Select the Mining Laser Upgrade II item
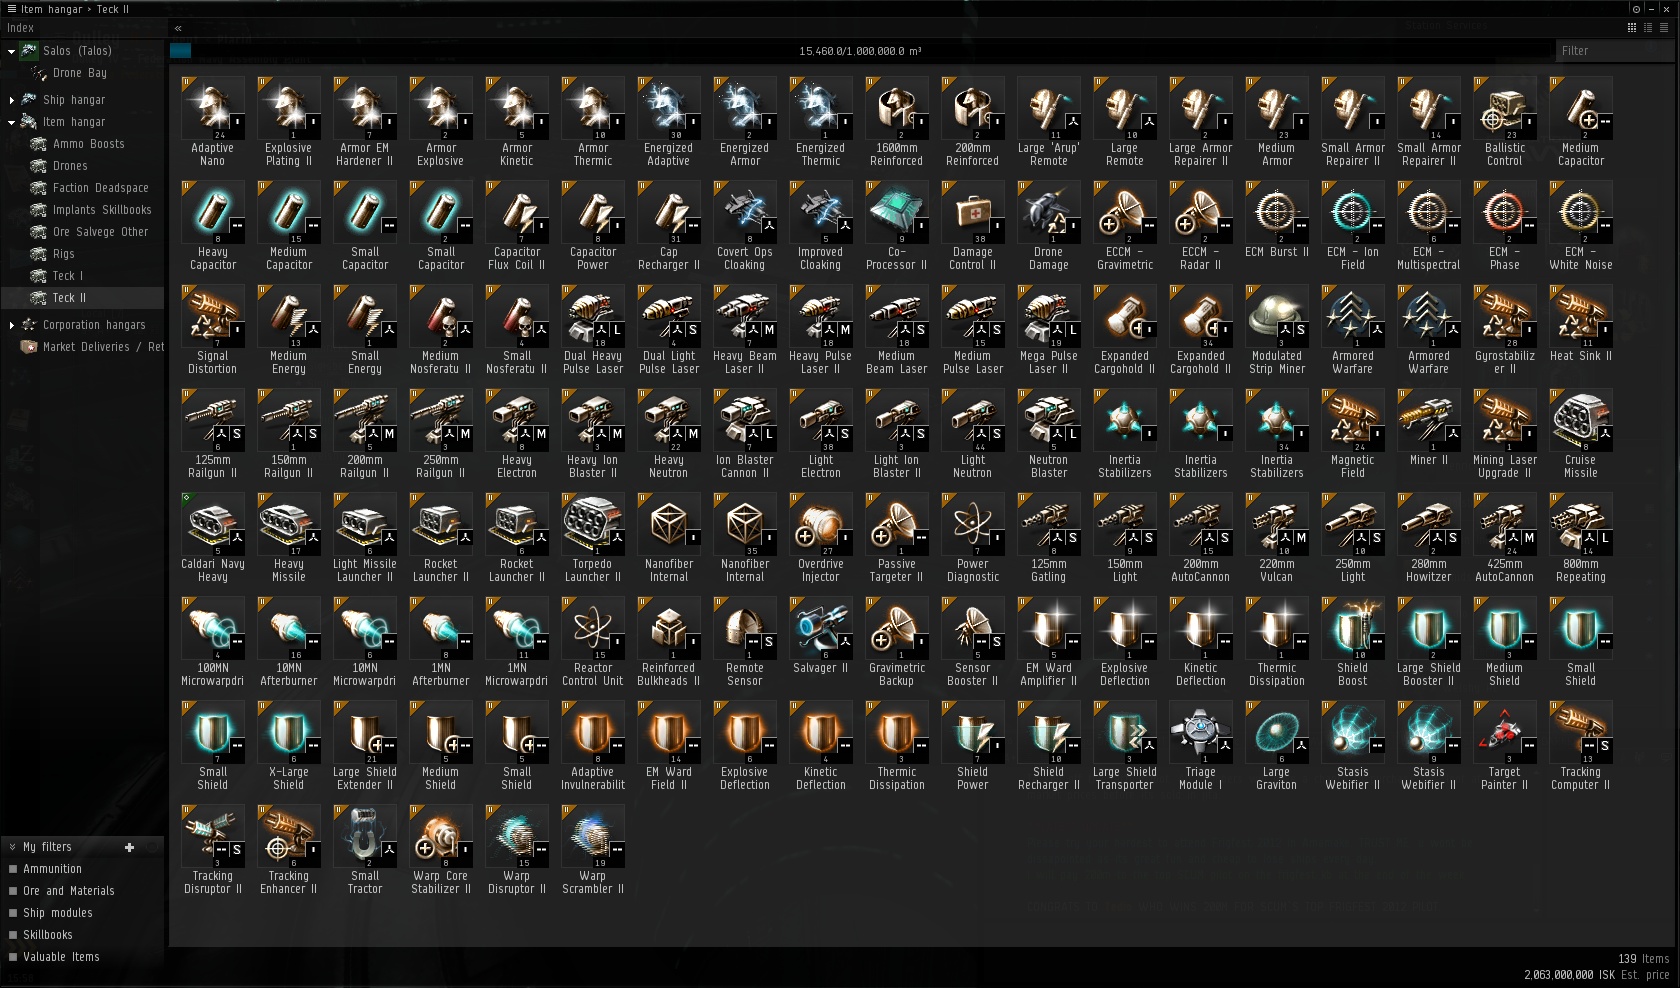The width and height of the screenshot is (1680, 988). (1505, 421)
